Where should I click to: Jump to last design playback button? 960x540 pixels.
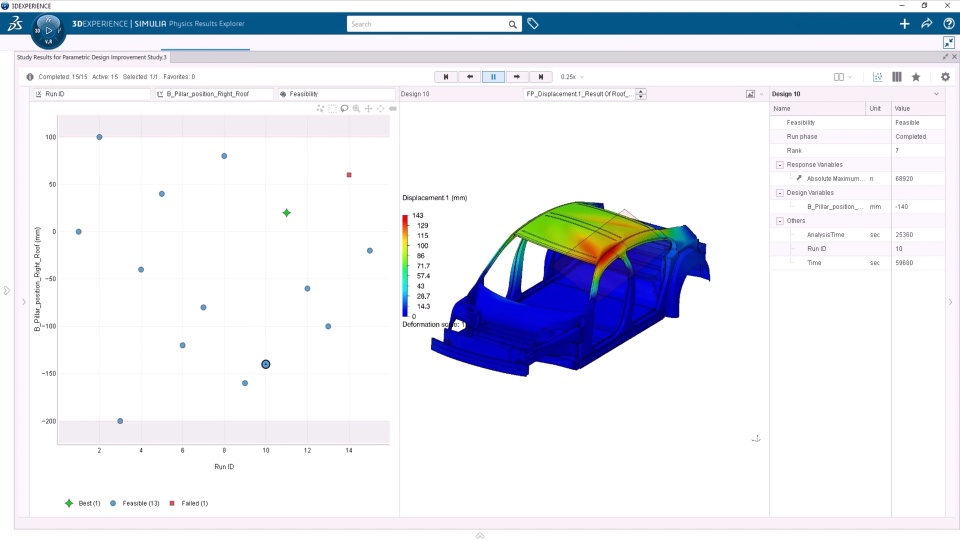[541, 77]
